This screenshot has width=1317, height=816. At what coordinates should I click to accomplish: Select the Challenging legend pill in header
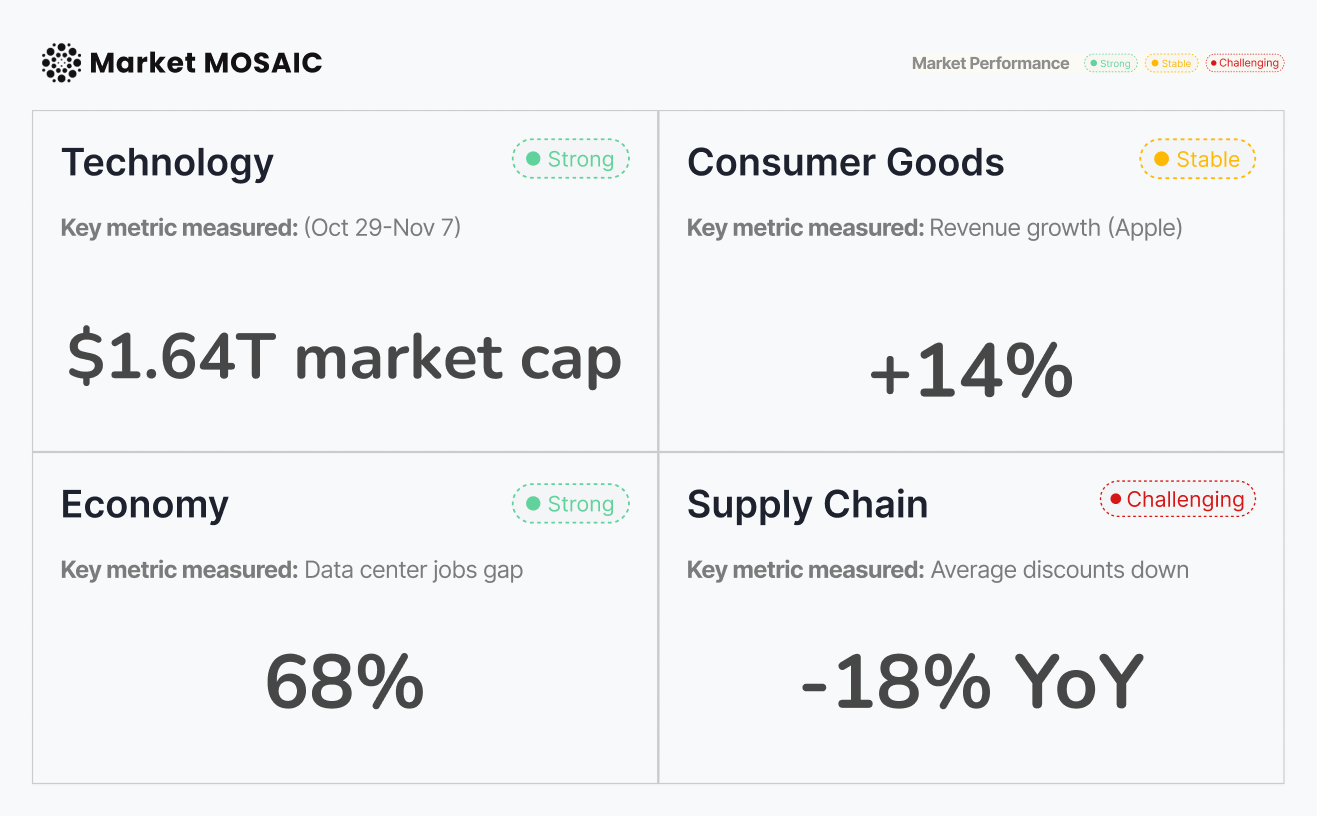(1244, 63)
